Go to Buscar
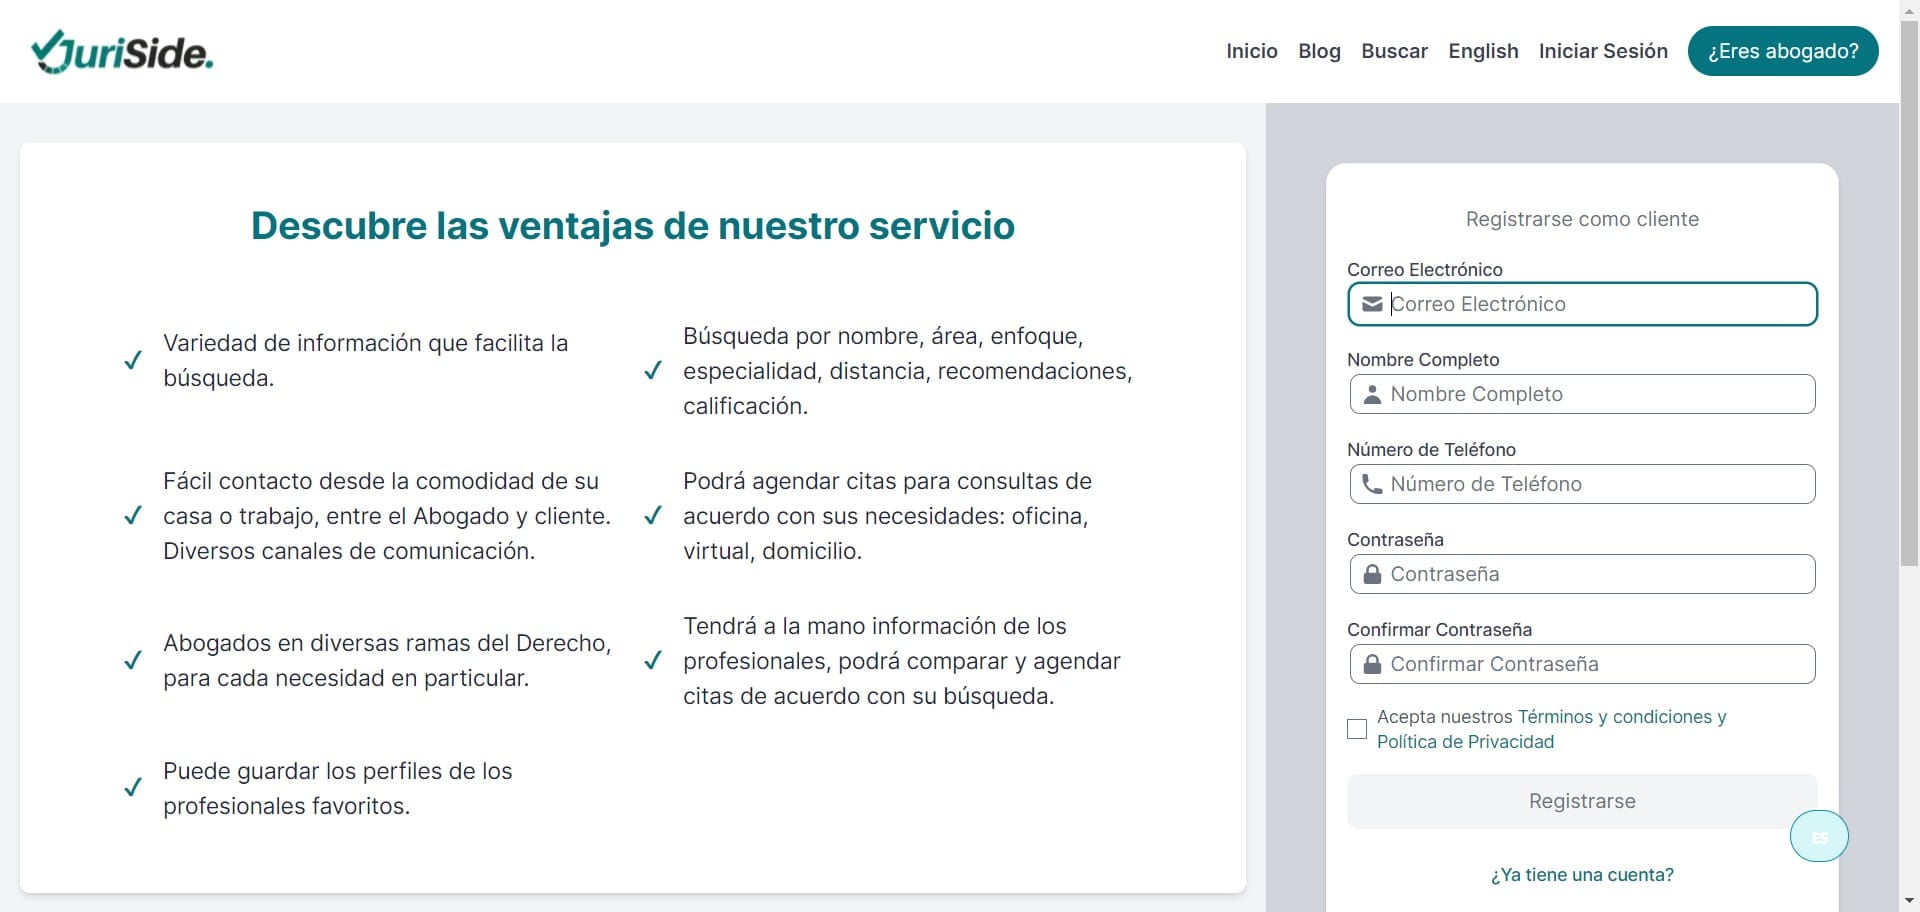This screenshot has height=912, width=1920. tap(1394, 51)
